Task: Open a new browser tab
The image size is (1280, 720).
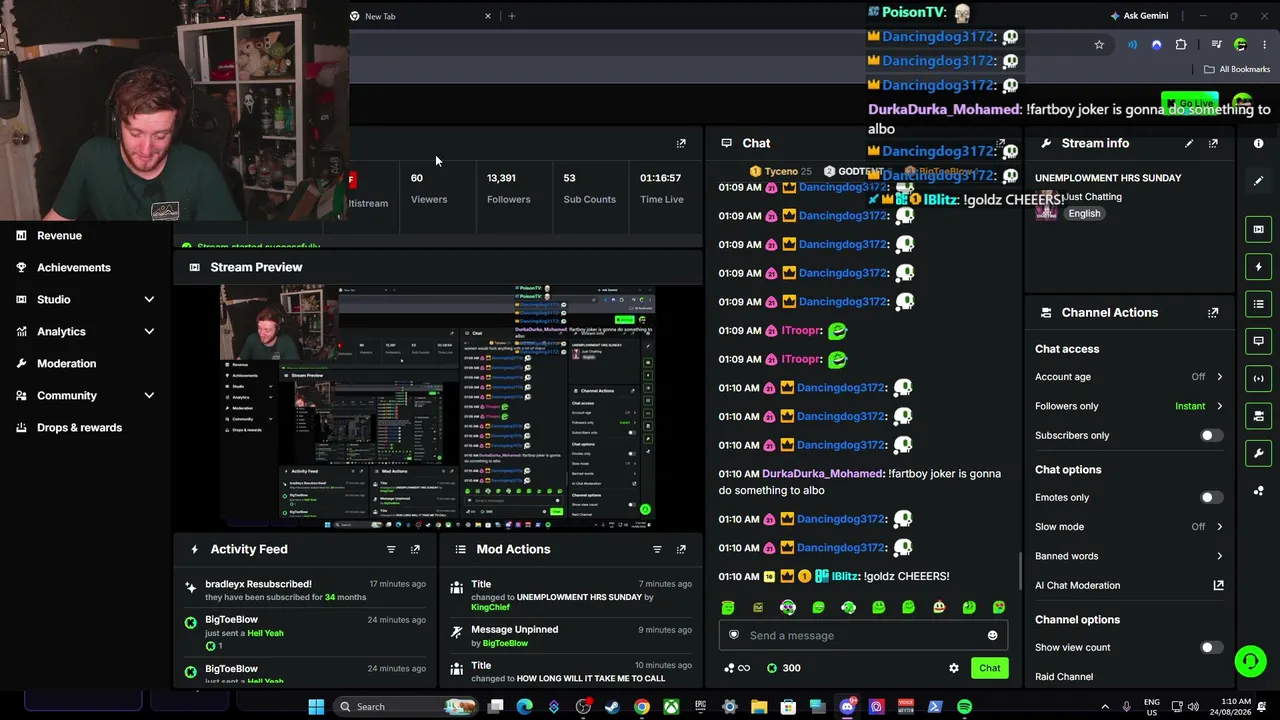Action: tap(512, 16)
